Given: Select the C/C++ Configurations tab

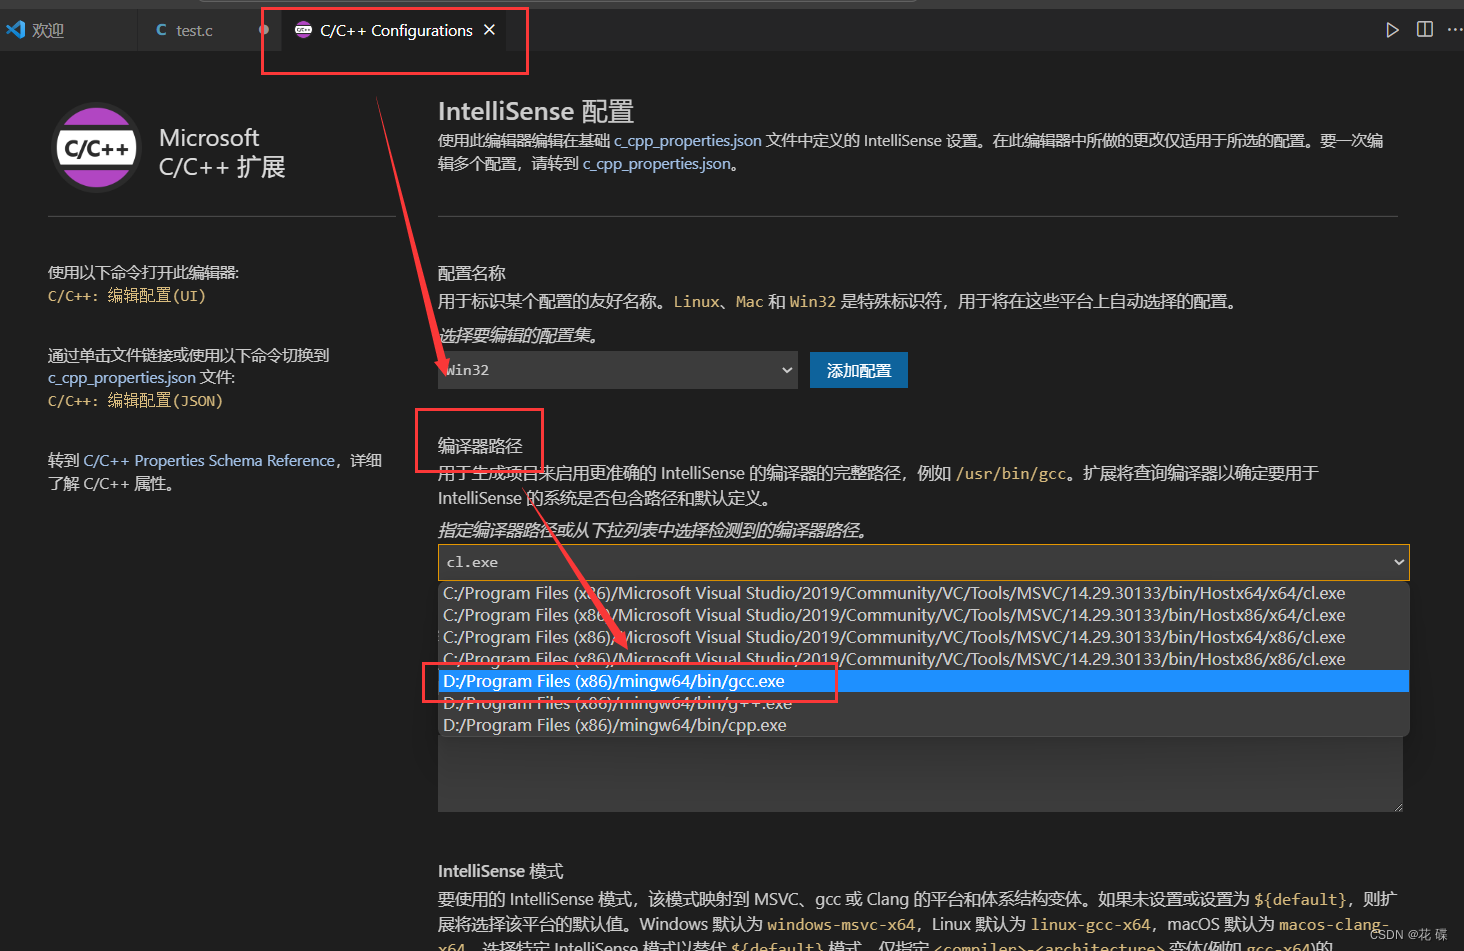Looking at the screenshot, I should click(x=396, y=30).
